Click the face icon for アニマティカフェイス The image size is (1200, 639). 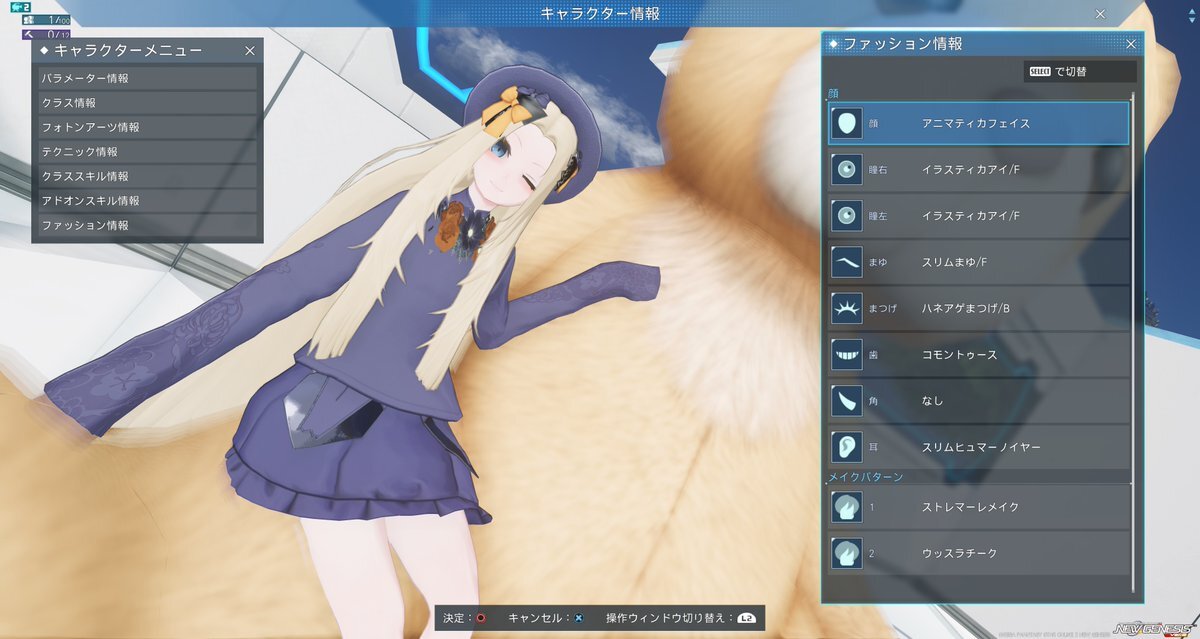point(847,124)
